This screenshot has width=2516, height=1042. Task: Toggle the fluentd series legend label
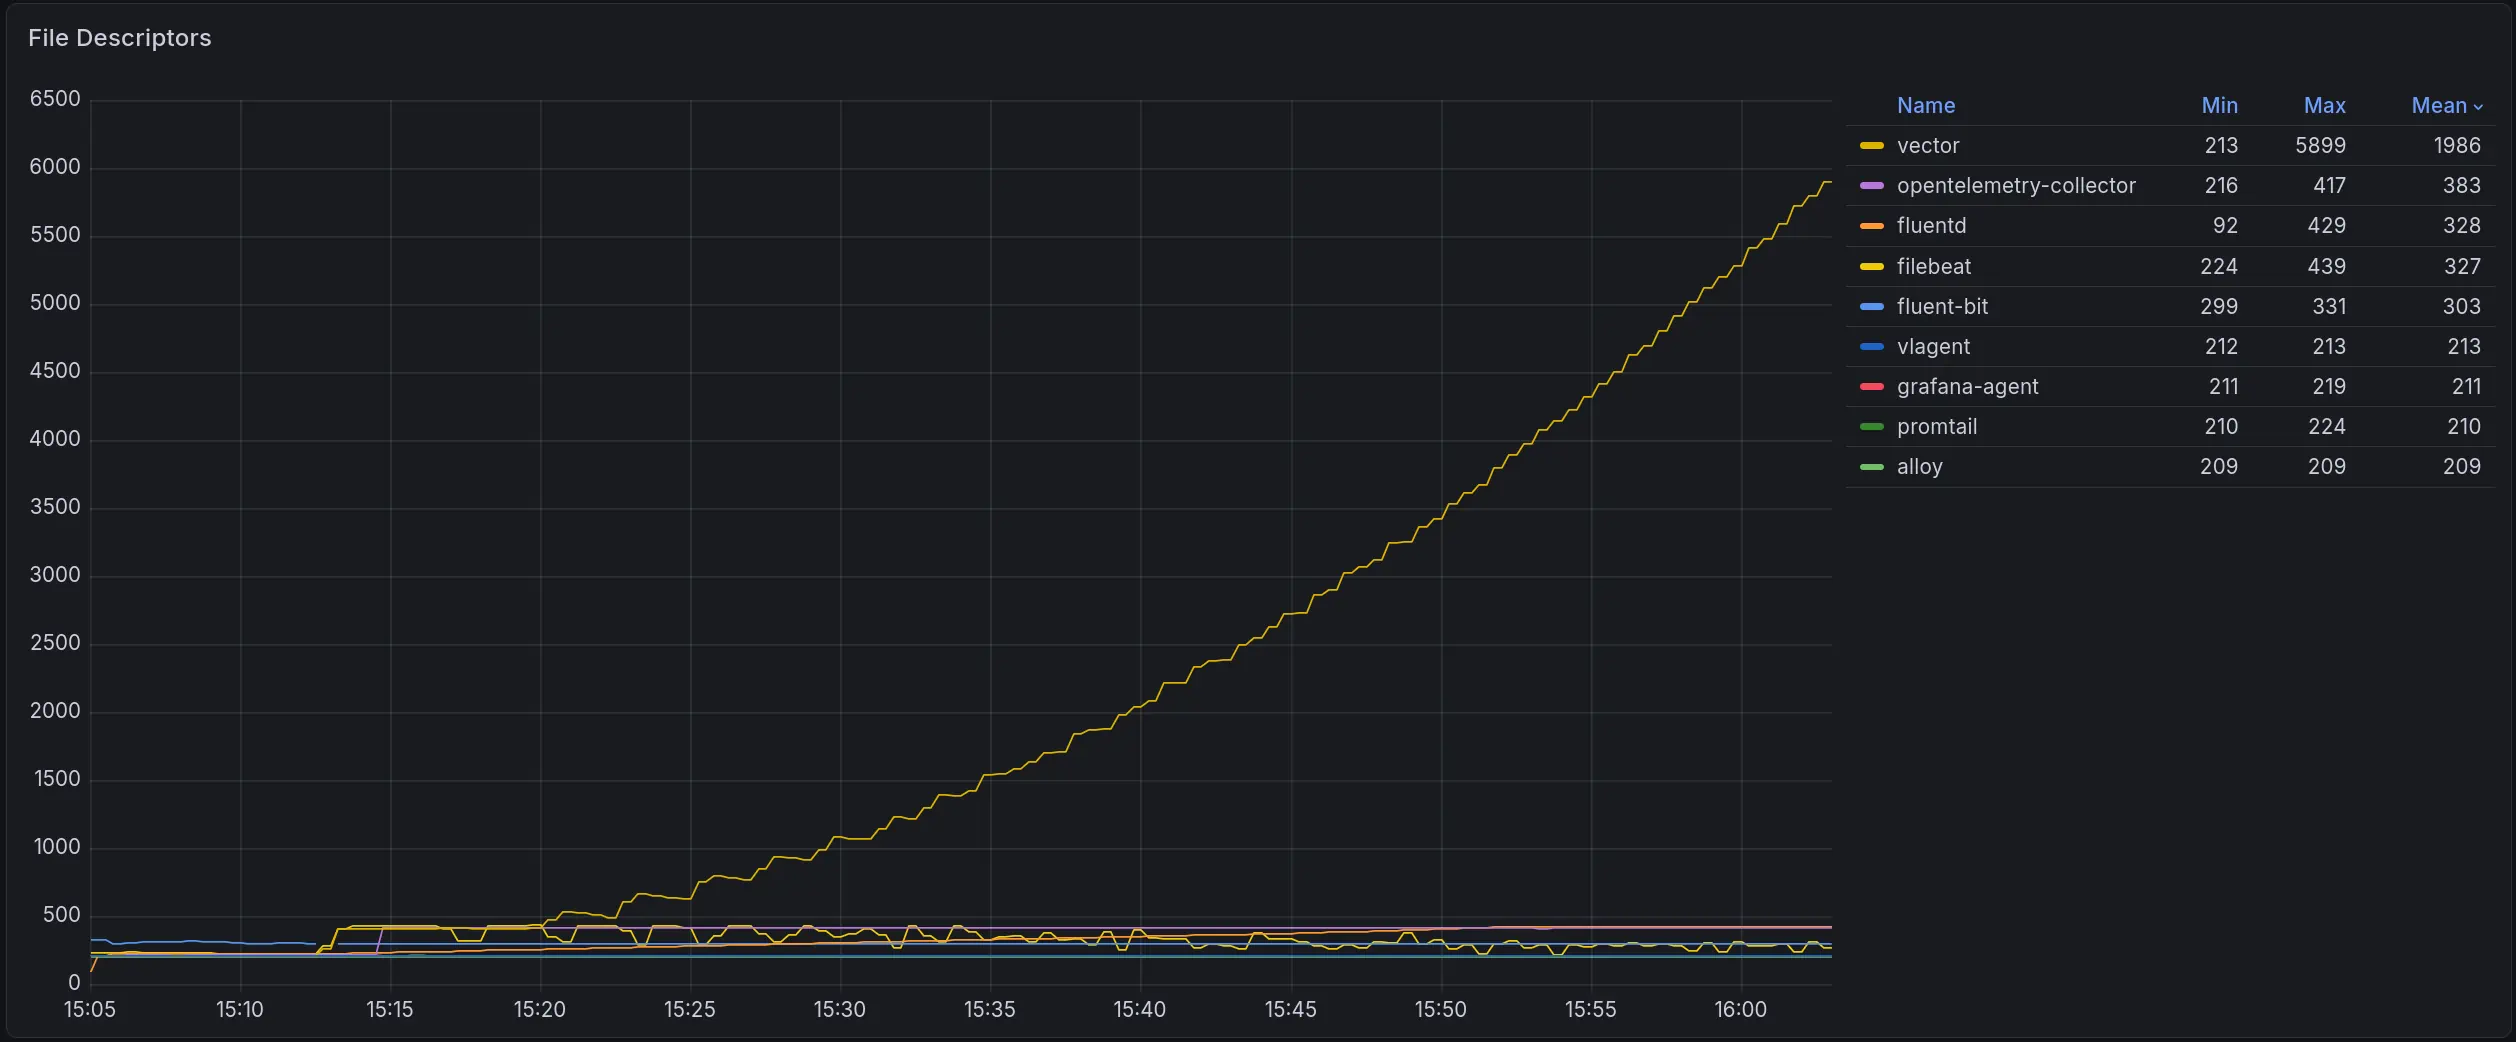(x=1930, y=226)
